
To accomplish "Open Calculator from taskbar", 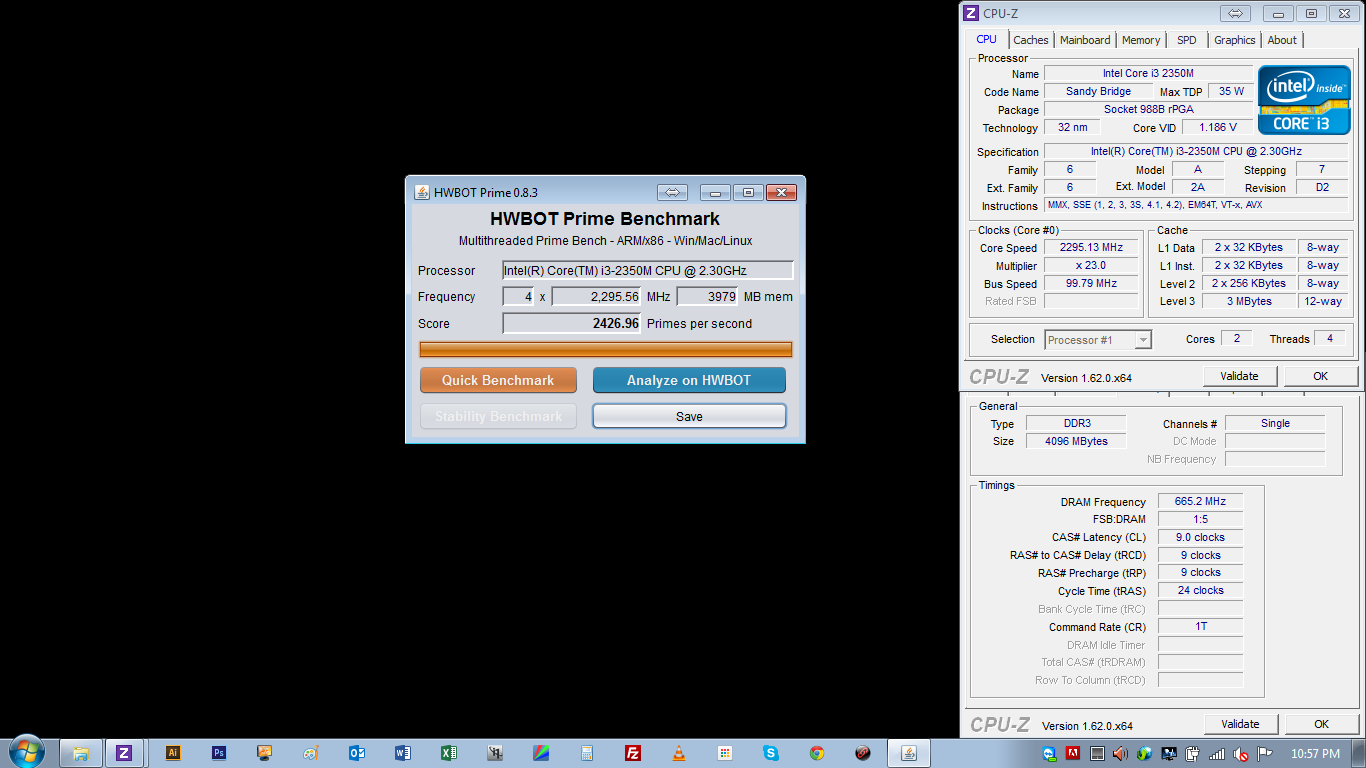I will 587,753.
